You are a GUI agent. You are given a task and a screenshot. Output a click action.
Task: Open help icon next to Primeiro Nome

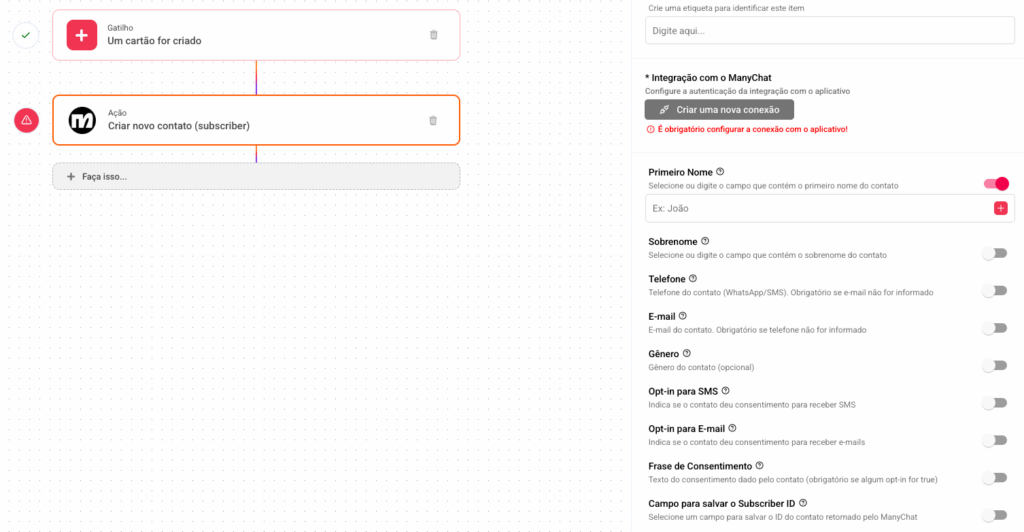(x=720, y=172)
